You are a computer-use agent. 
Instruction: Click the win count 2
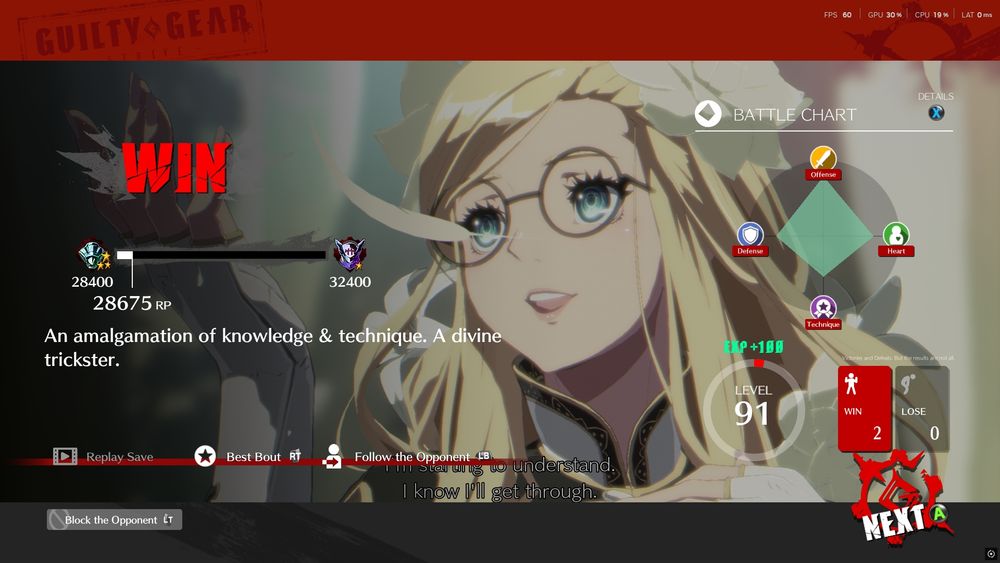[877, 433]
